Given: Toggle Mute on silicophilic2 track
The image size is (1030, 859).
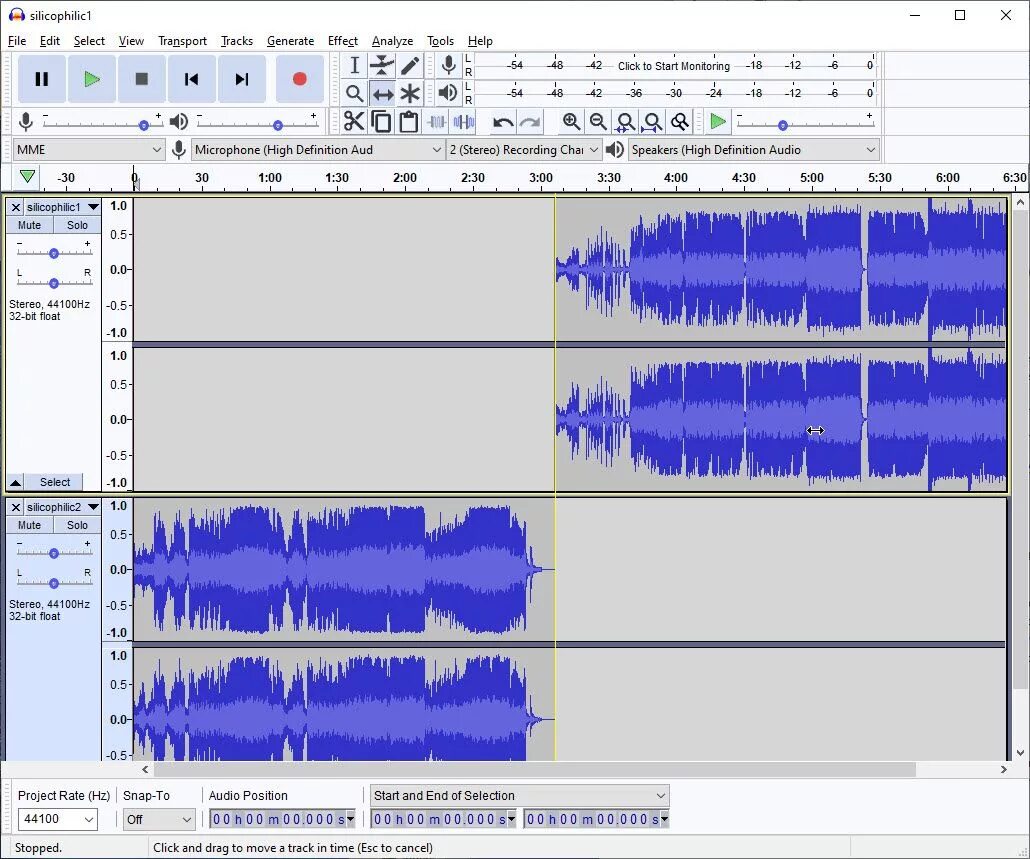Looking at the screenshot, I should tap(28, 525).
